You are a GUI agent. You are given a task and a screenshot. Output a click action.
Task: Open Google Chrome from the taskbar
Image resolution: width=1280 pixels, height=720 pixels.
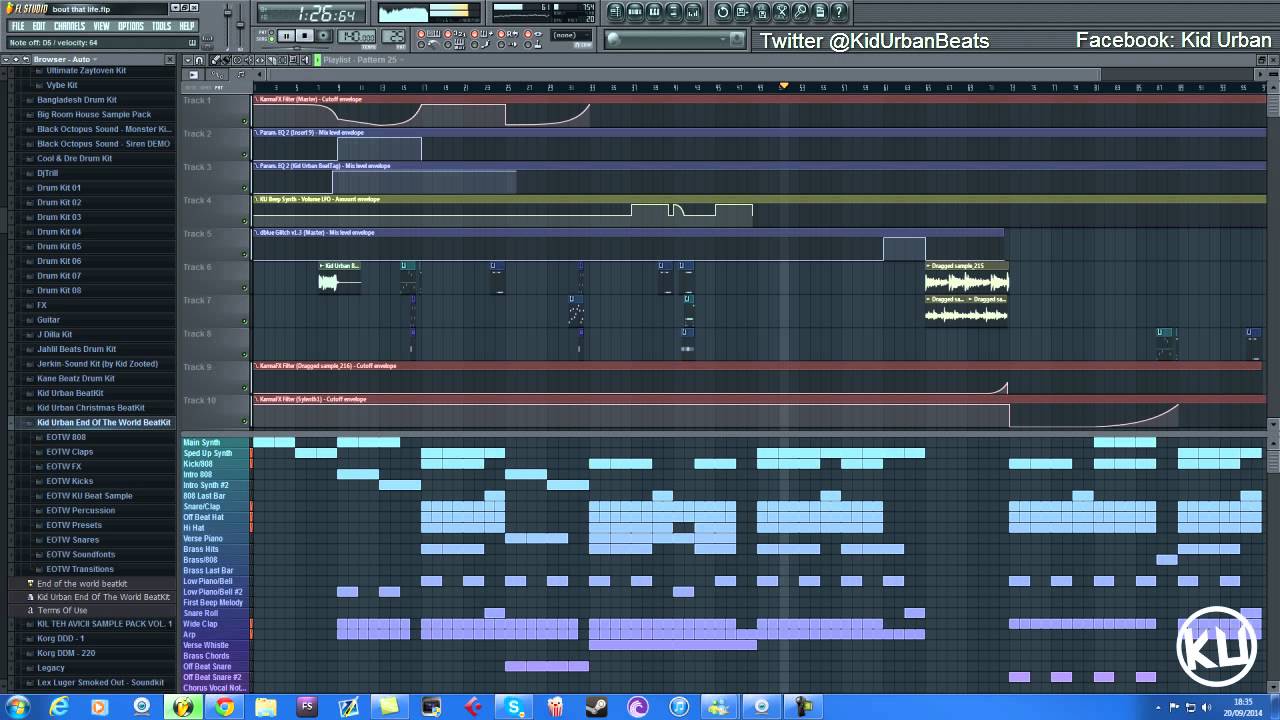pos(224,707)
